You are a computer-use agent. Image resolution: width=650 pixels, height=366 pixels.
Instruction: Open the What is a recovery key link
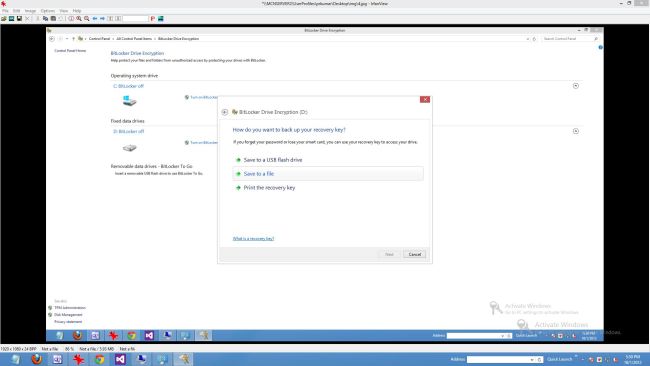point(253,239)
